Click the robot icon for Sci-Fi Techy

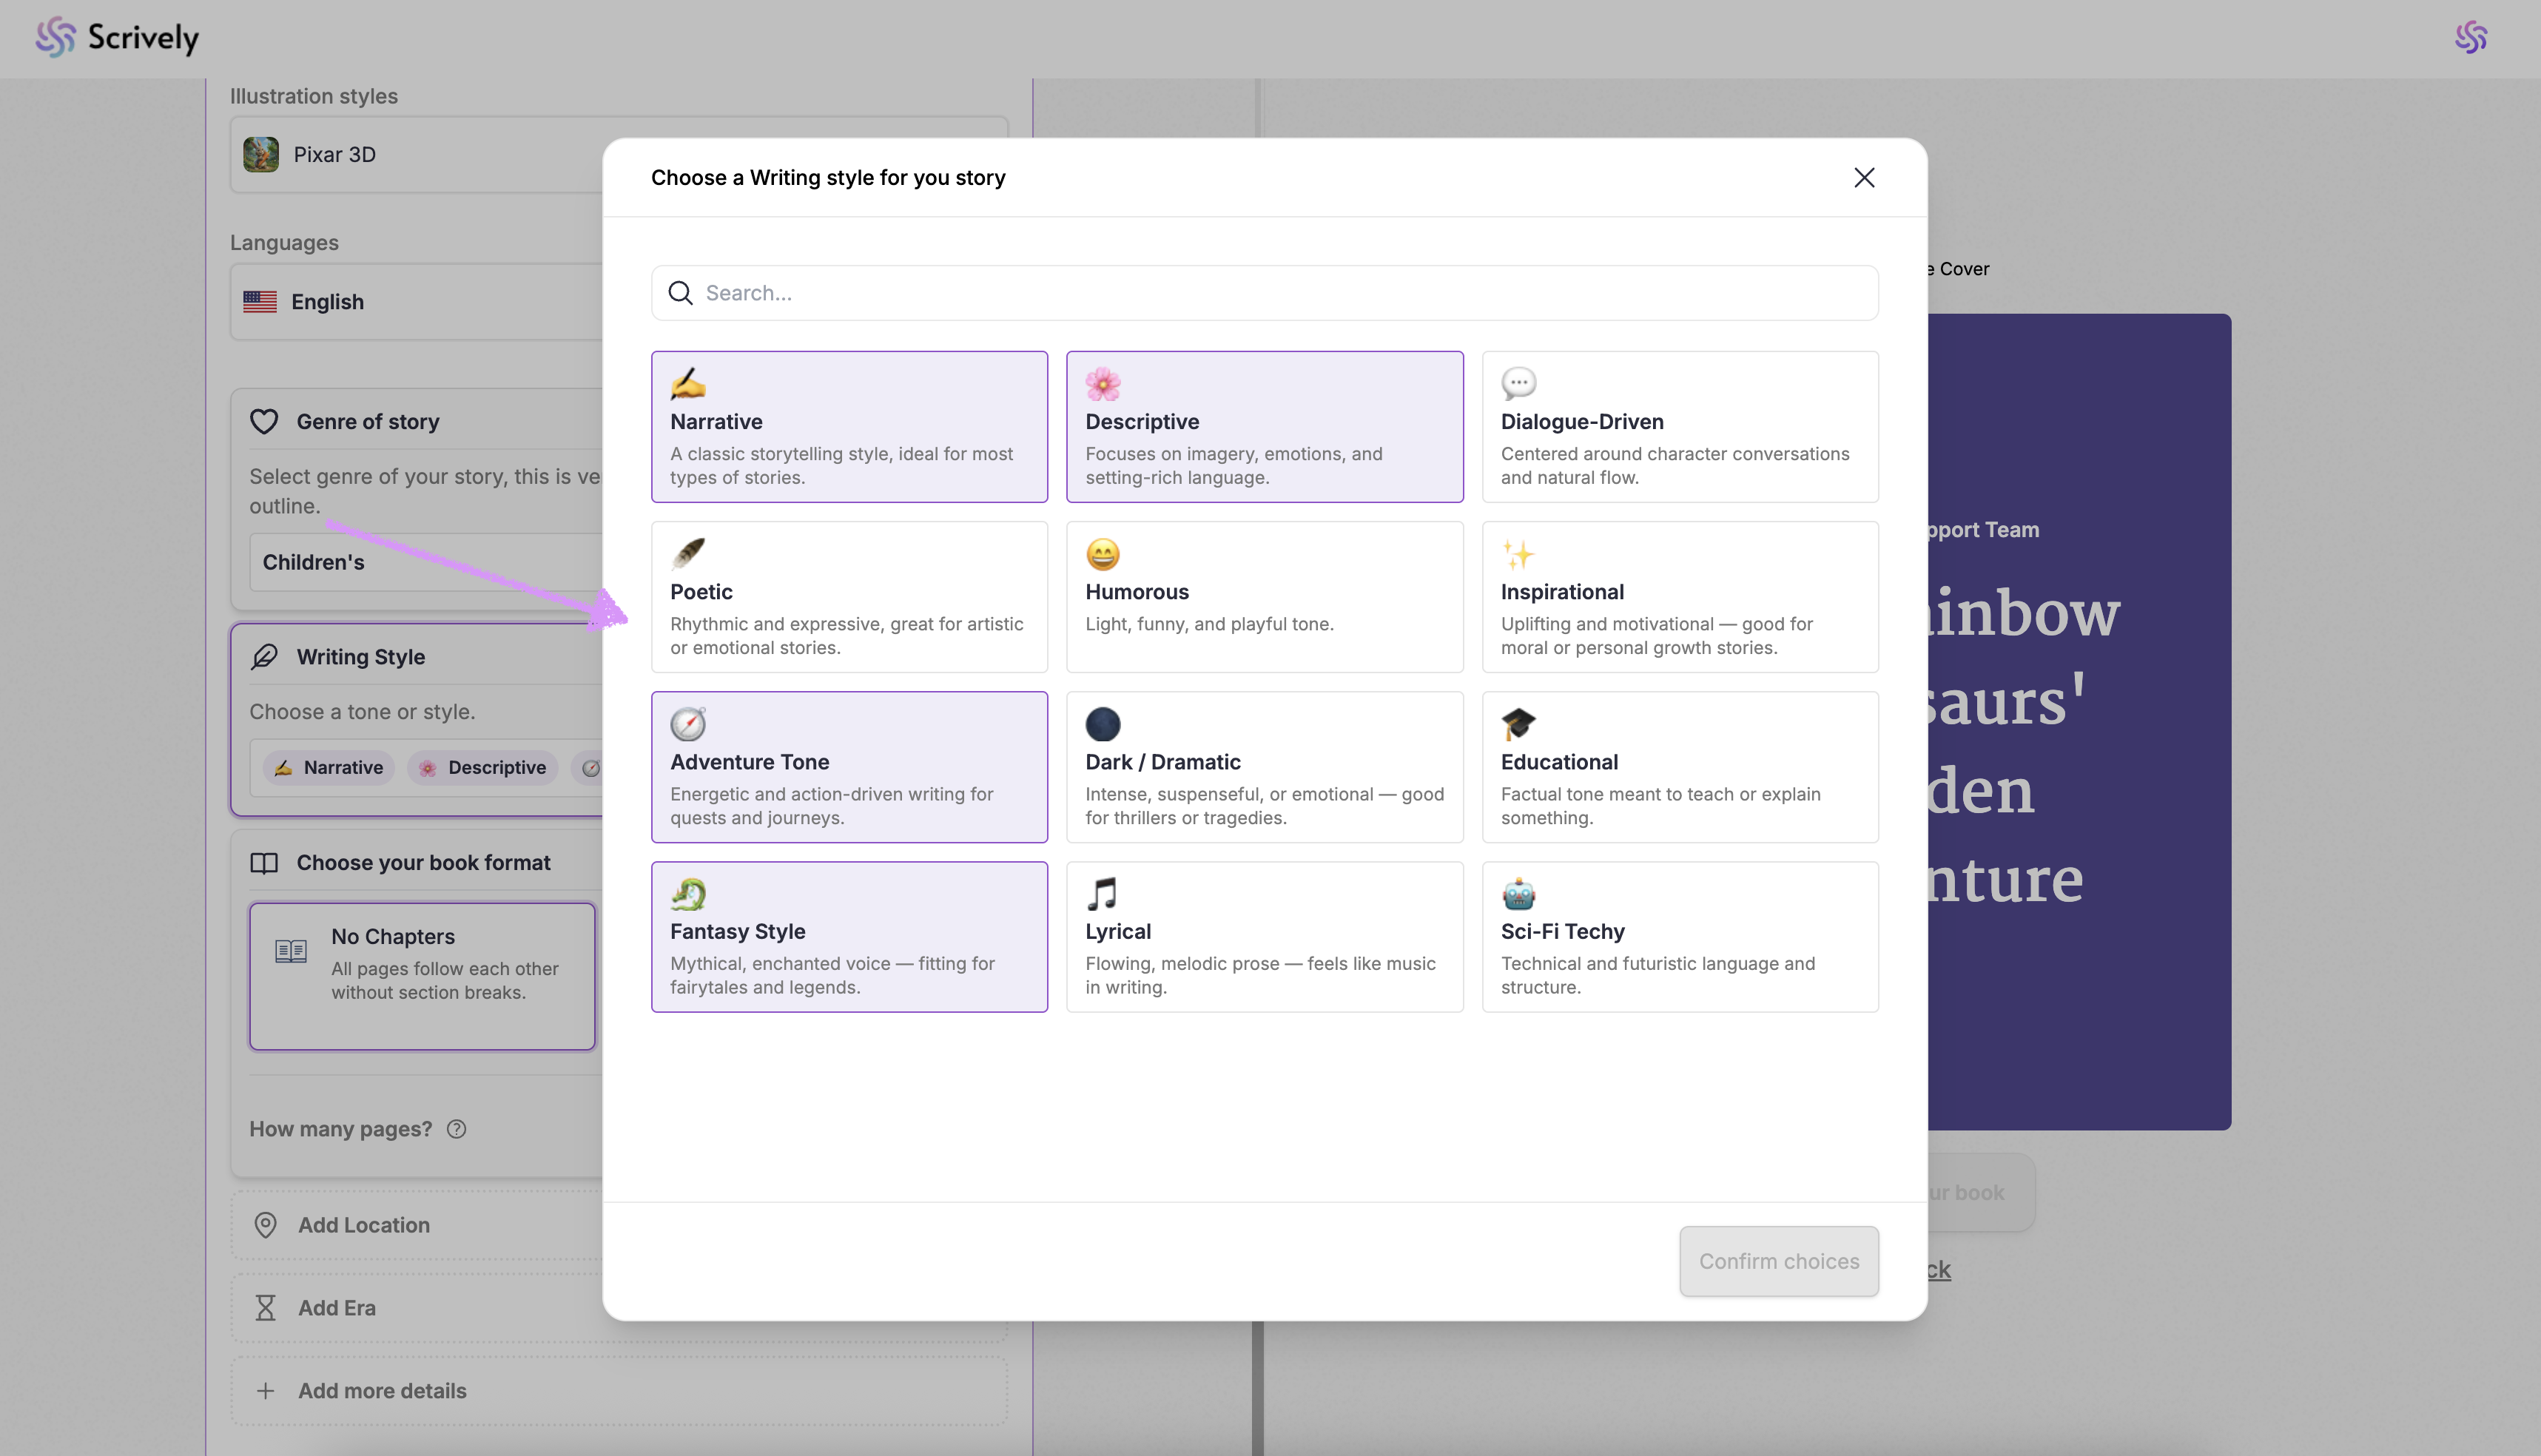(x=1518, y=894)
